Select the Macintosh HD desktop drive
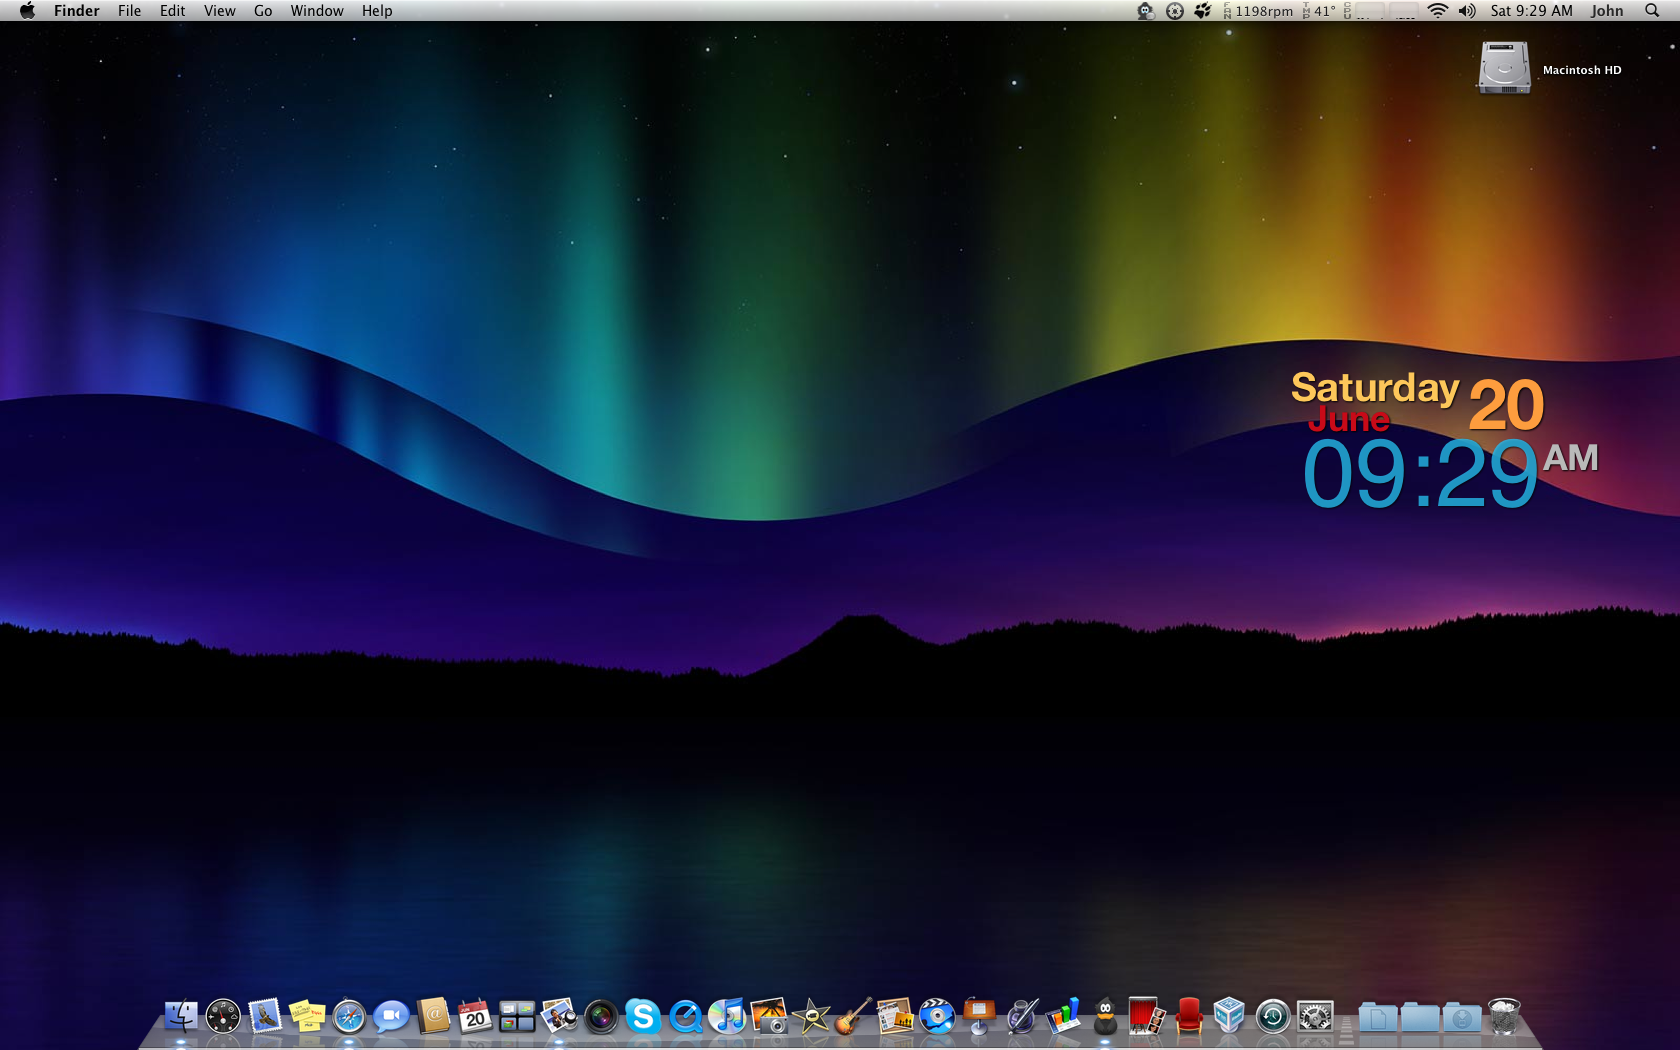This screenshot has height=1050, width=1680. 1504,68
